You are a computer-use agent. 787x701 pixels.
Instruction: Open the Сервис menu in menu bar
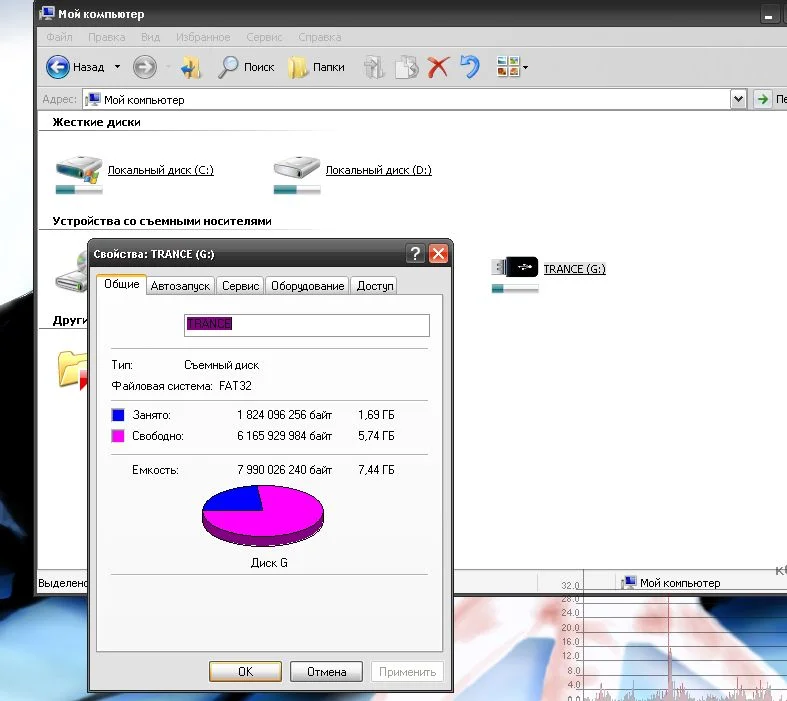[x=264, y=37]
